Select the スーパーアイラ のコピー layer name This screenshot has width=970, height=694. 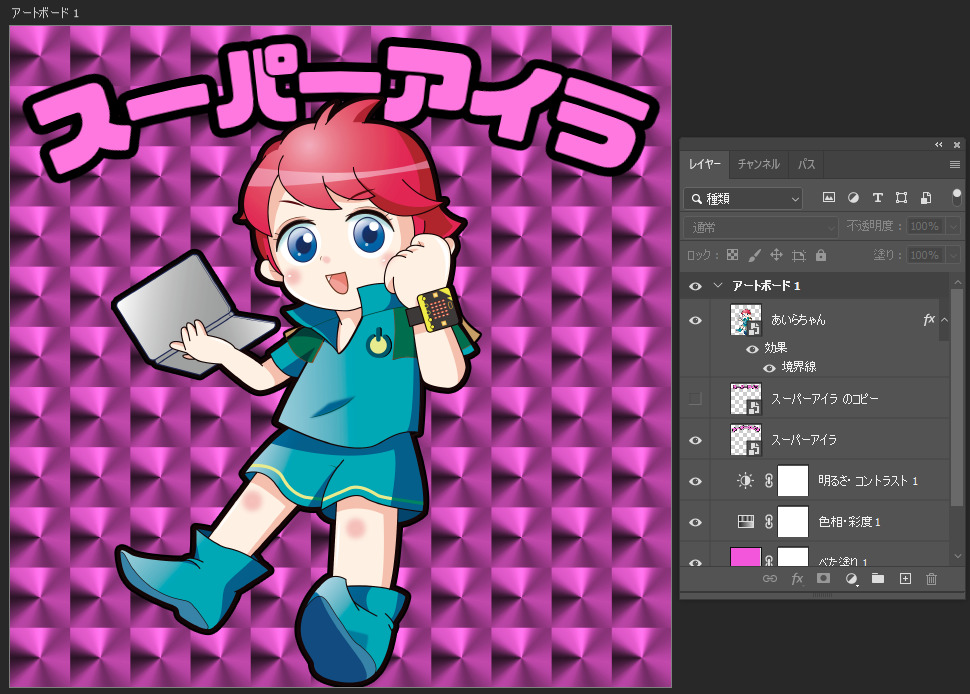825,399
